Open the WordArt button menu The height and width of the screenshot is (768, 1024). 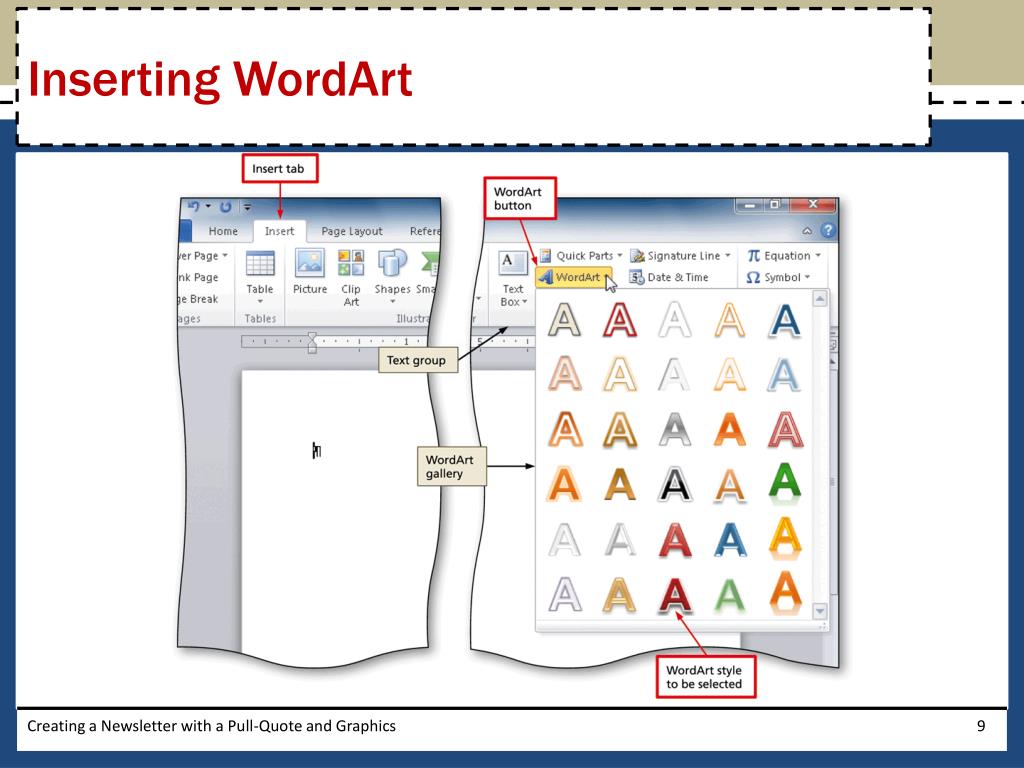[x=575, y=277]
